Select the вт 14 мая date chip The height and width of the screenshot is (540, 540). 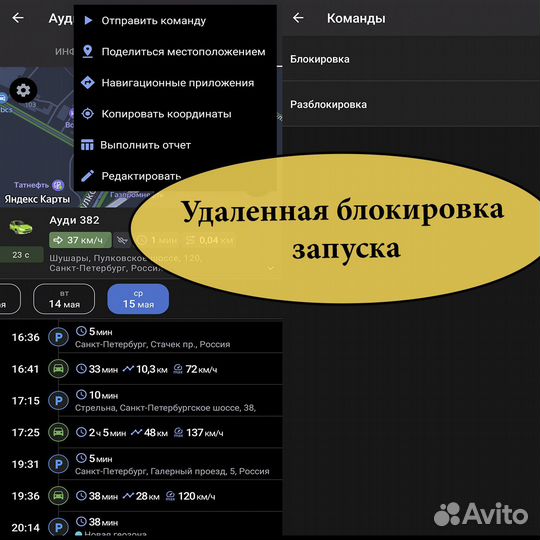pyautogui.click(x=64, y=299)
